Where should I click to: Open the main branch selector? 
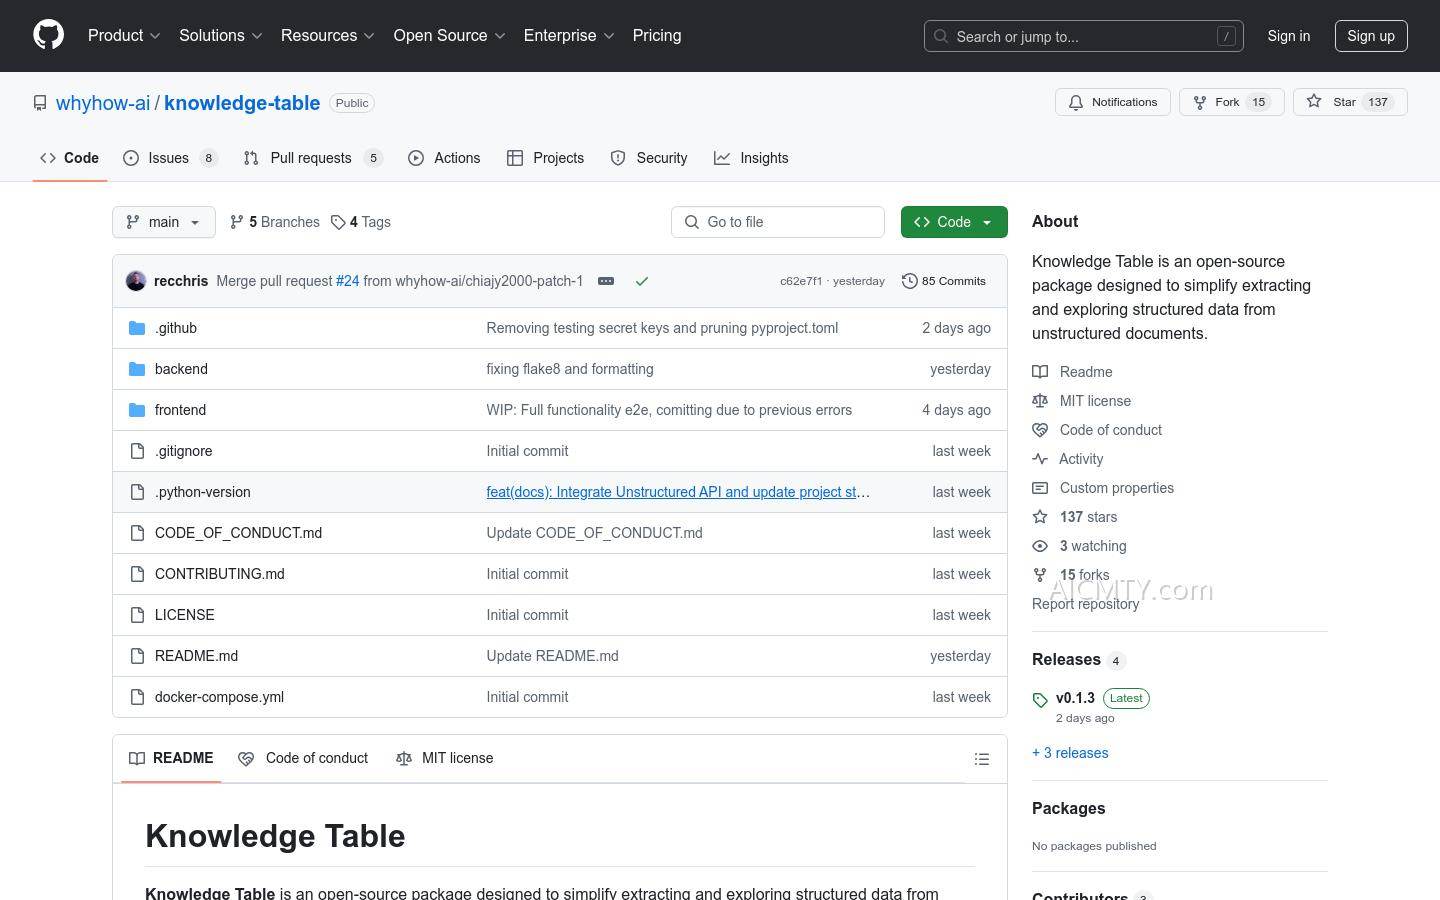[163, 222]
